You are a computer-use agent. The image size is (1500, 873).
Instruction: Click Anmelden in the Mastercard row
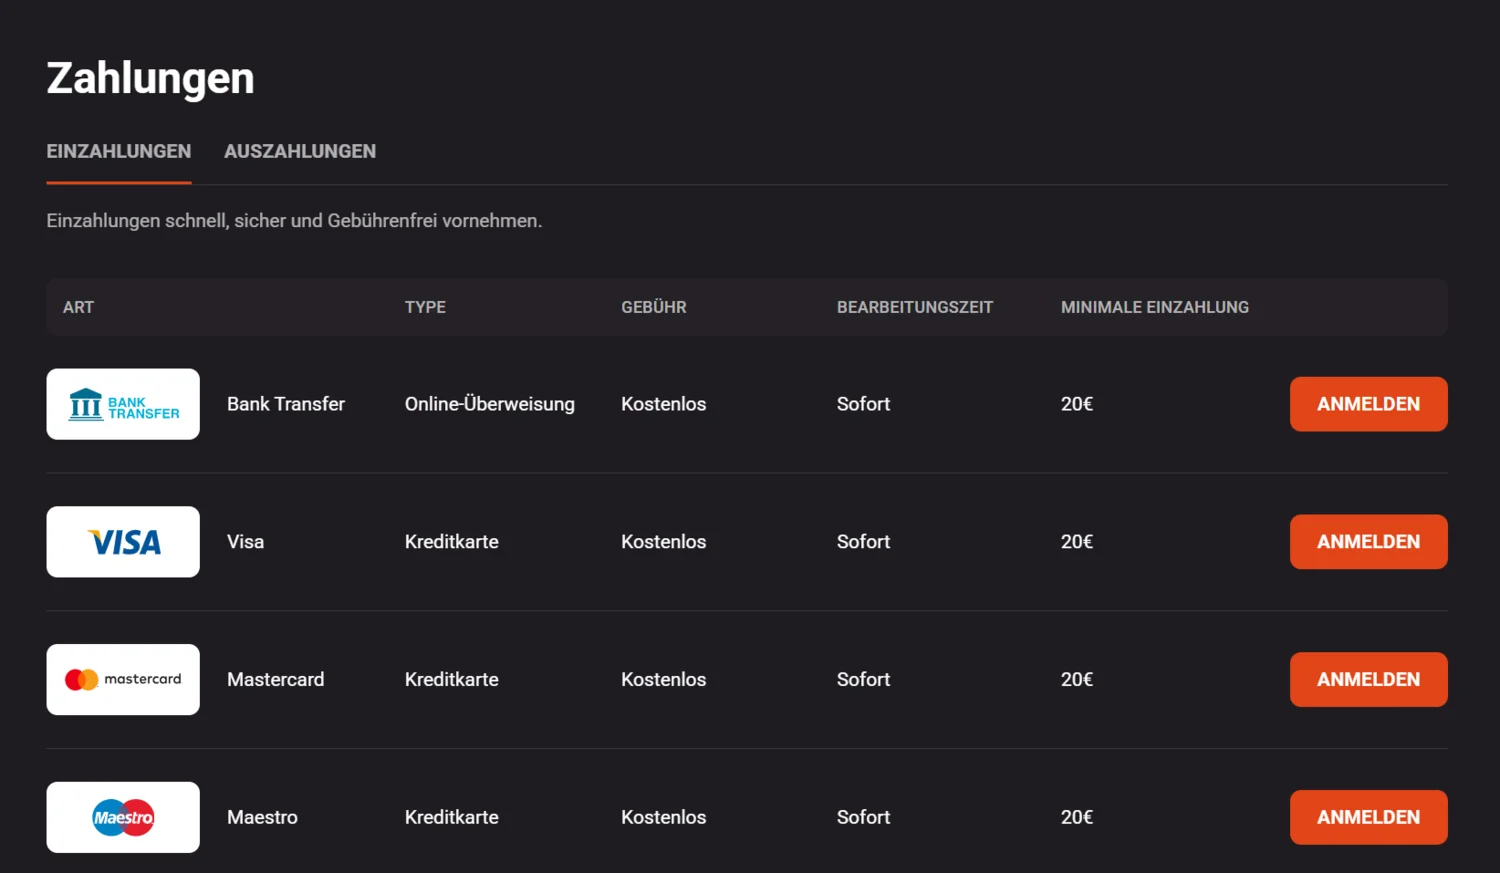[1369, 680]
